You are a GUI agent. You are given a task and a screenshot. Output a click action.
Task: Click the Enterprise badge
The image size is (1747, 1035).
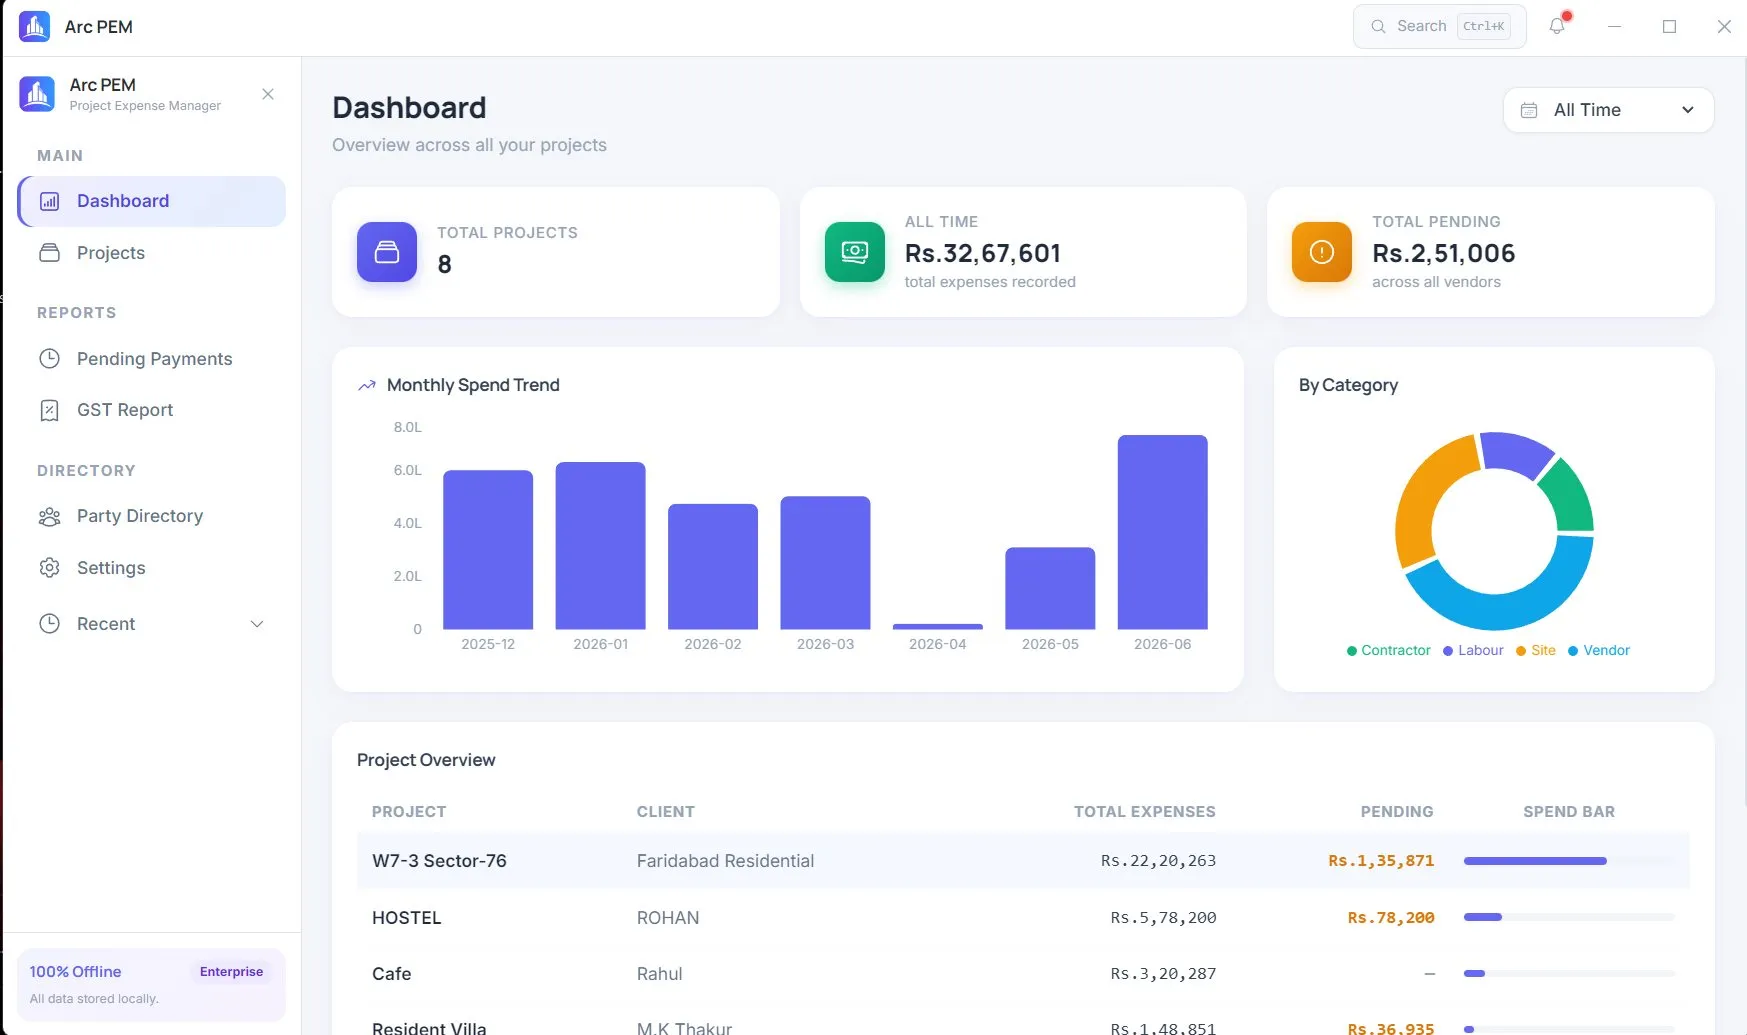pos(231,971)
